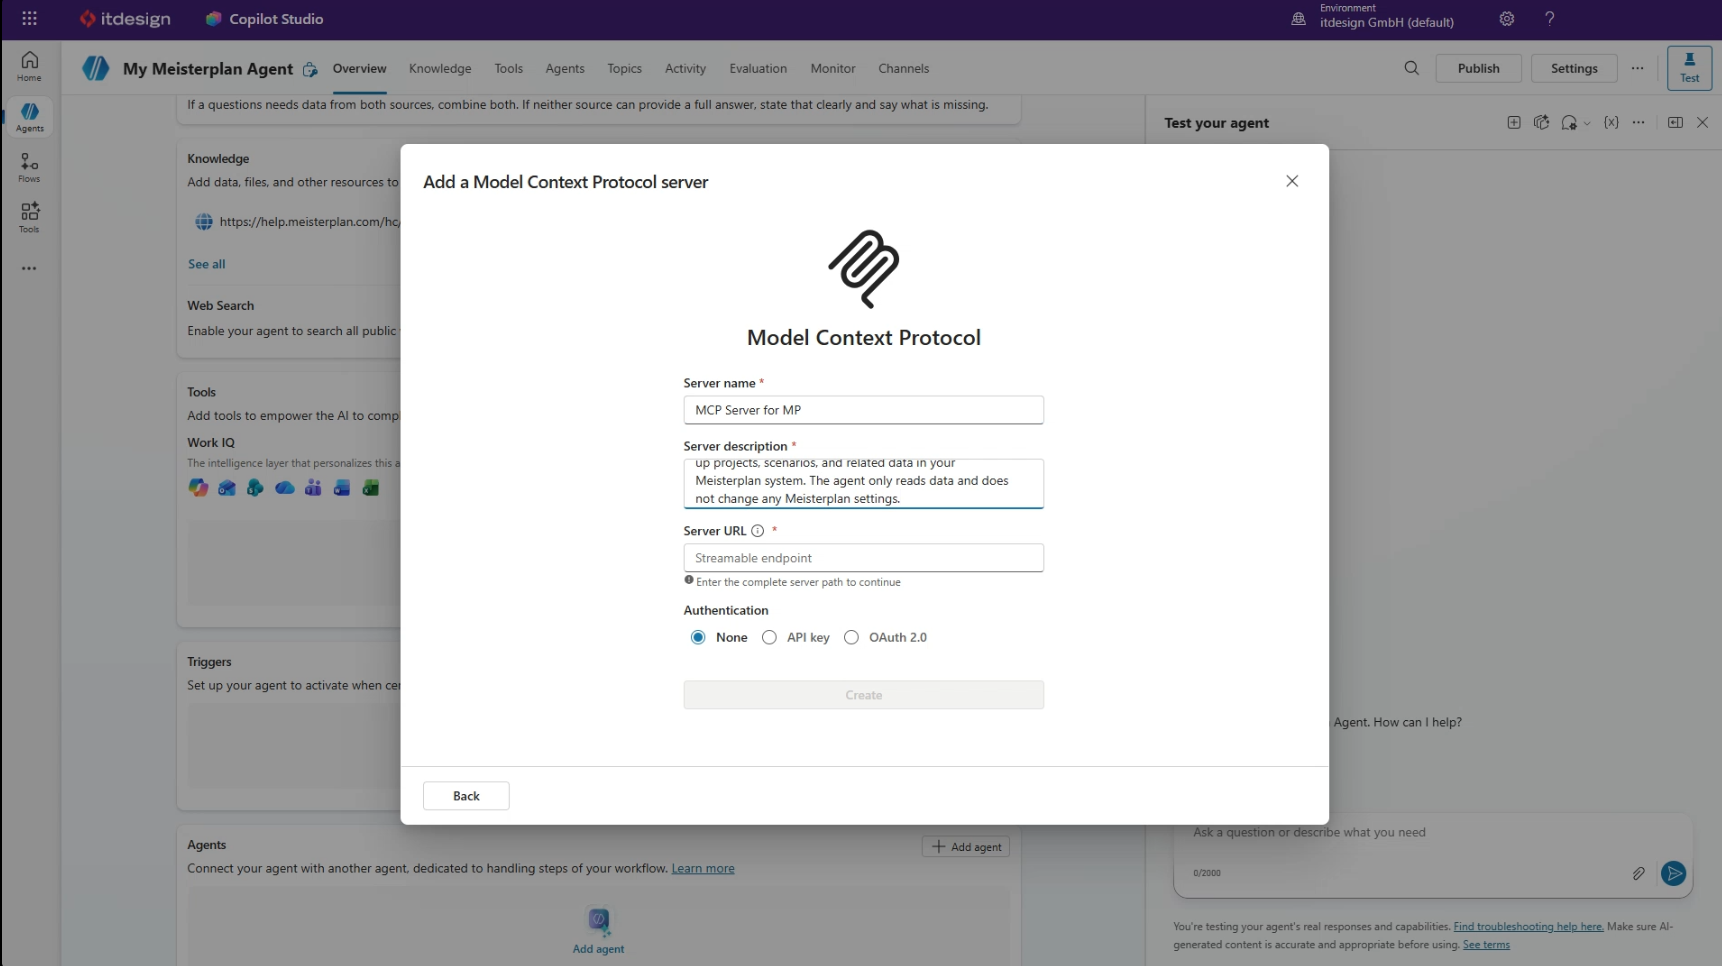The height and width of the screenshot is (966, 1722).
Task: Click the Create button
Action: pos(864,695)
